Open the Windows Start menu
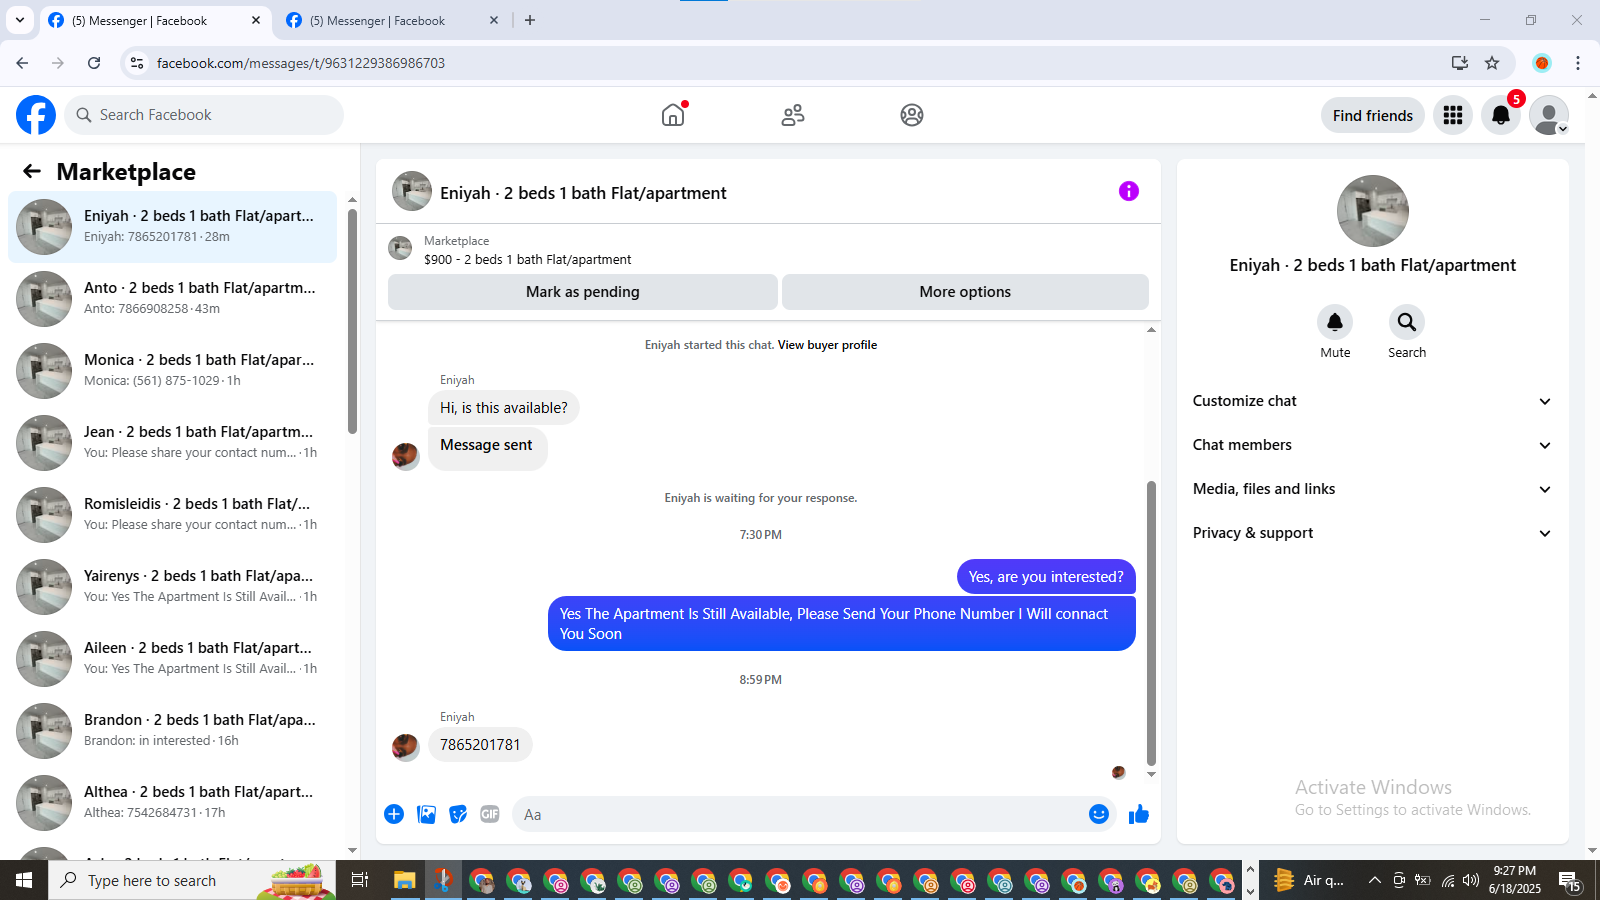Image resolution: width=1600 pixels, height=900 pixels. [24, 880]
